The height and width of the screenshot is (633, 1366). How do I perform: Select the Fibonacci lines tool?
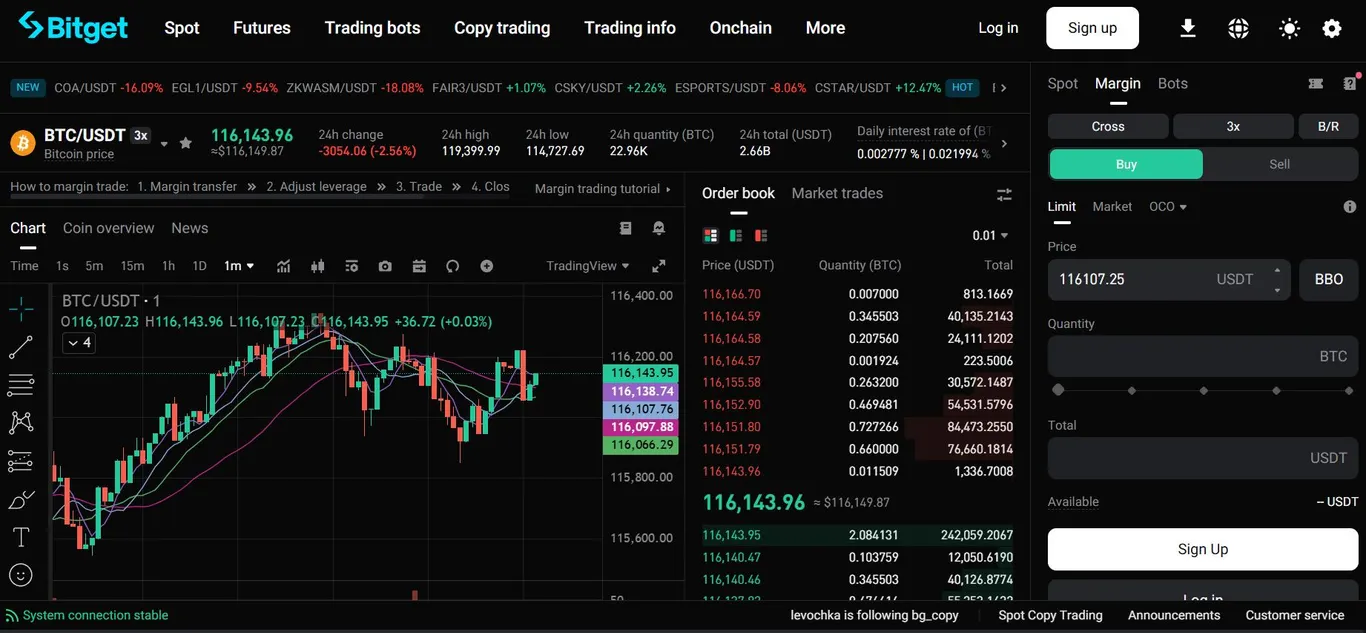point(20,385)
